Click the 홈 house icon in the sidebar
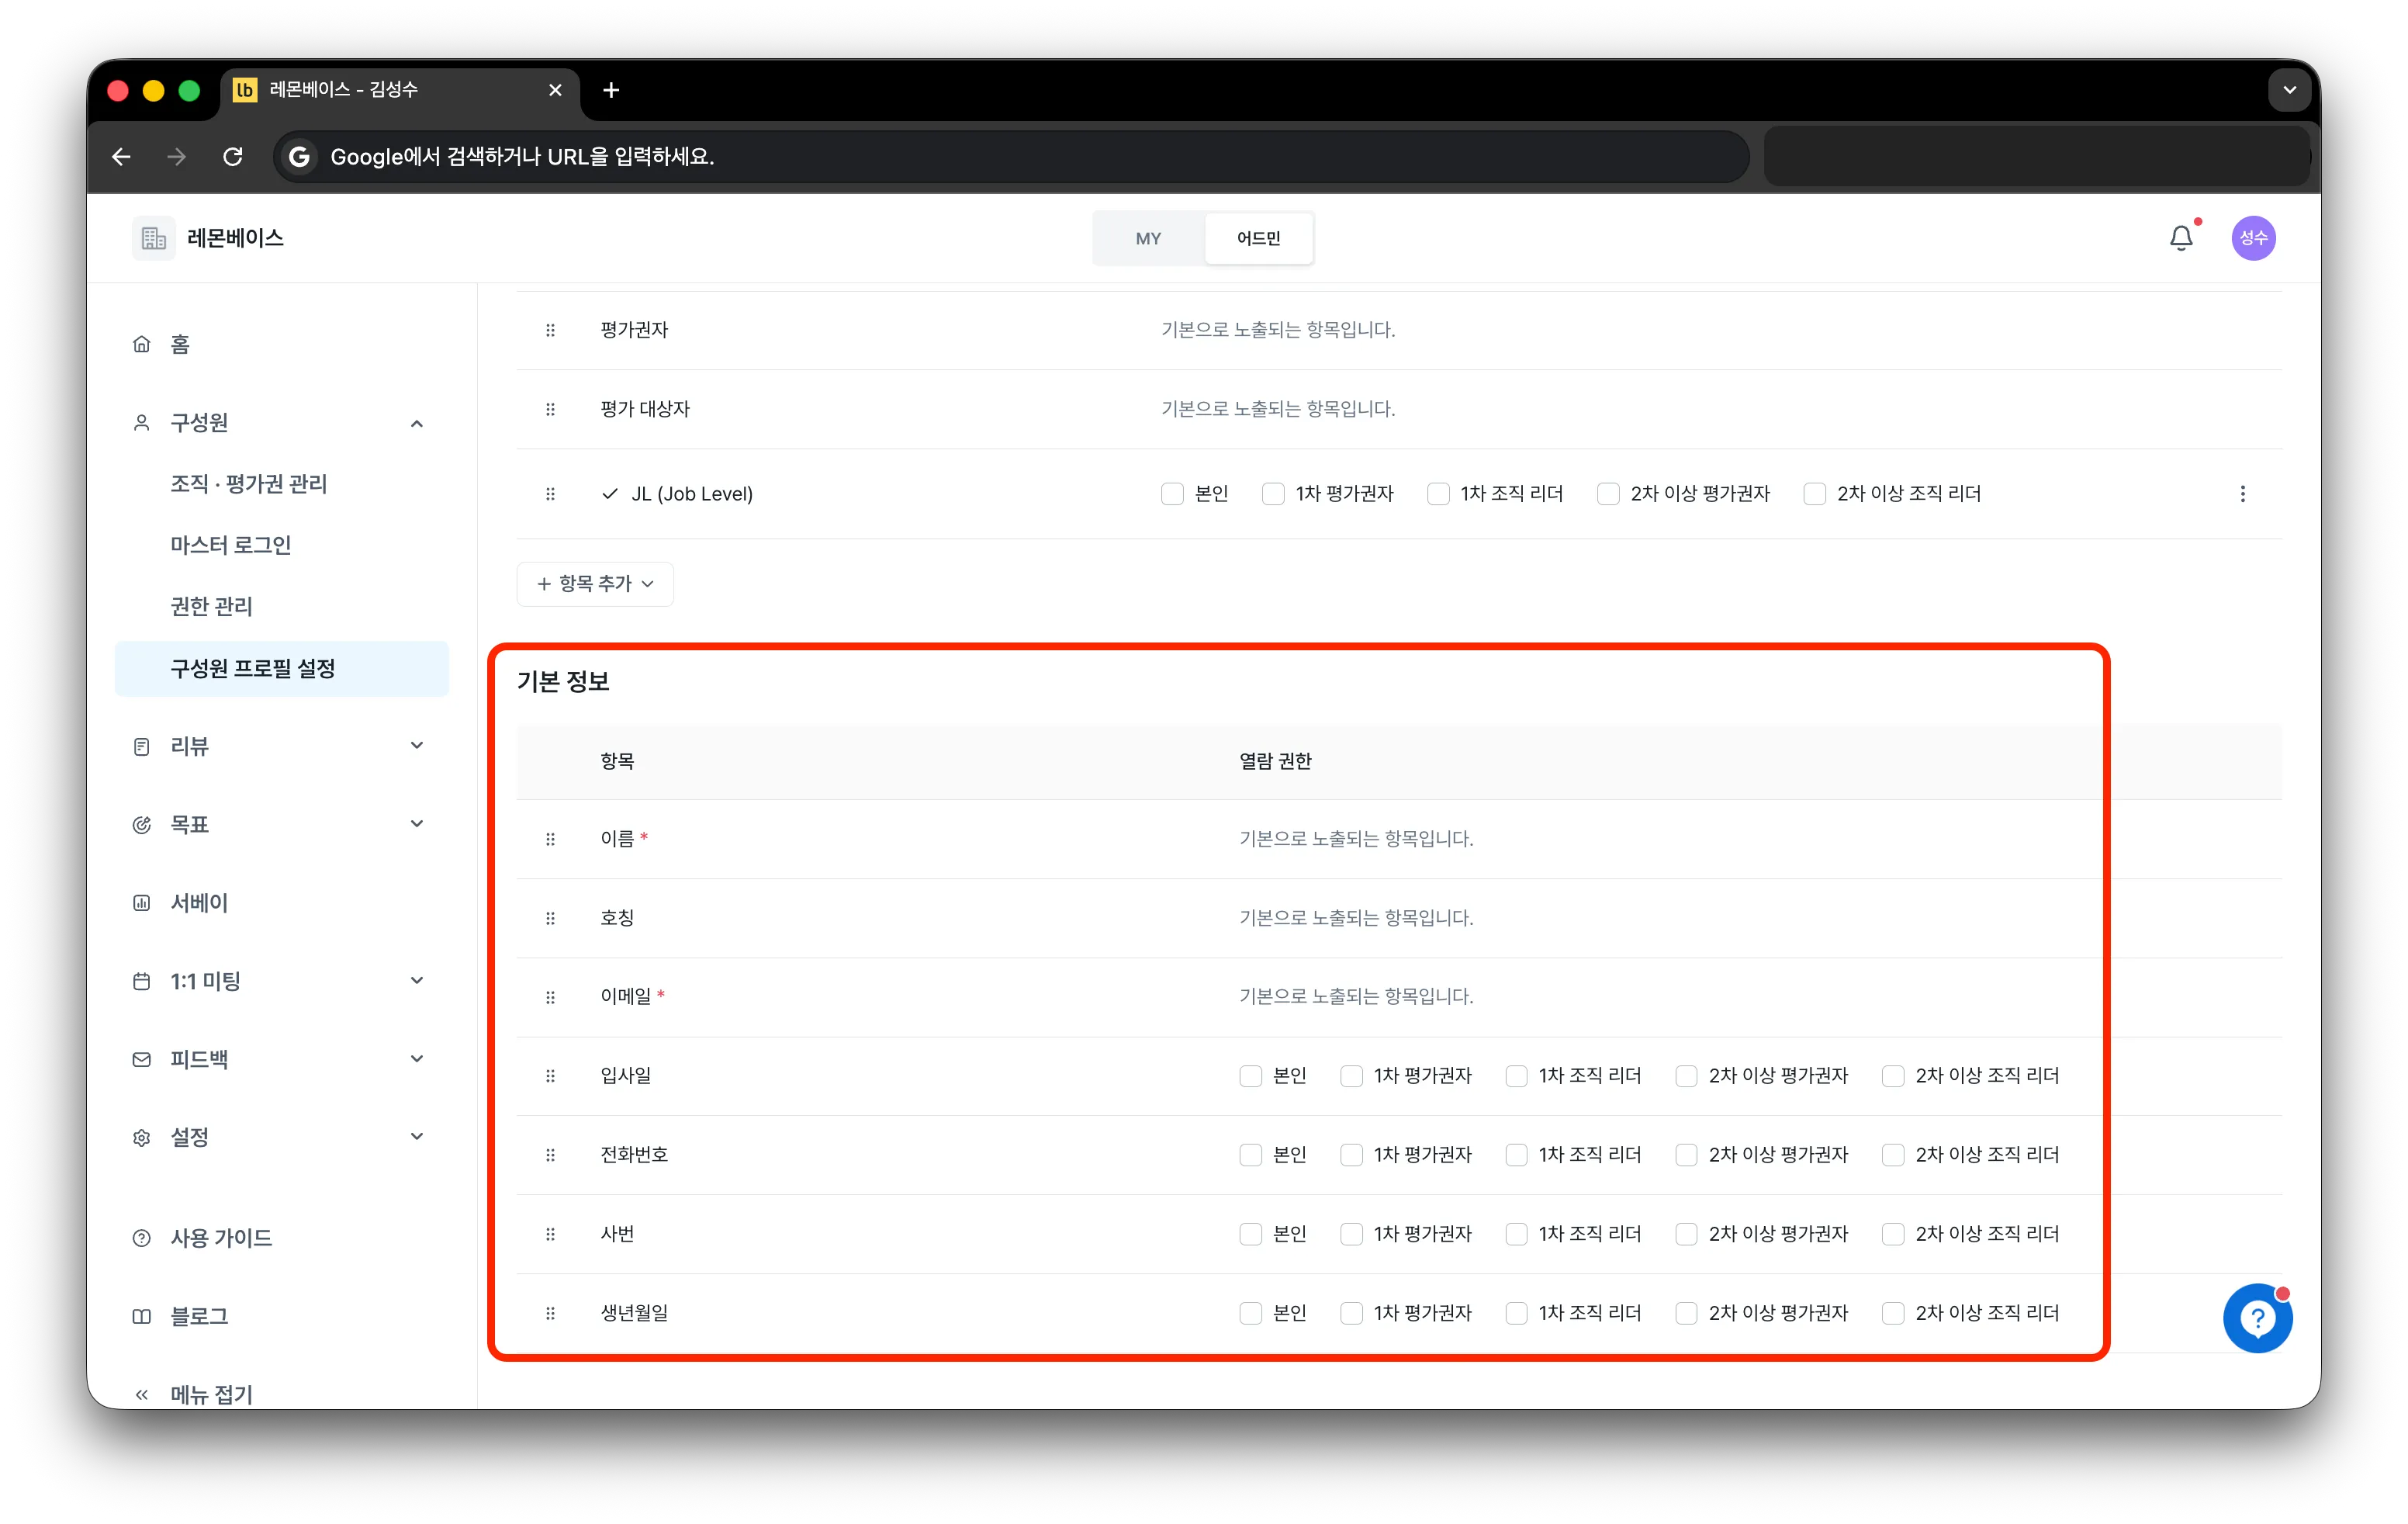This screenshot has height=1524, width=2408. 142,345
